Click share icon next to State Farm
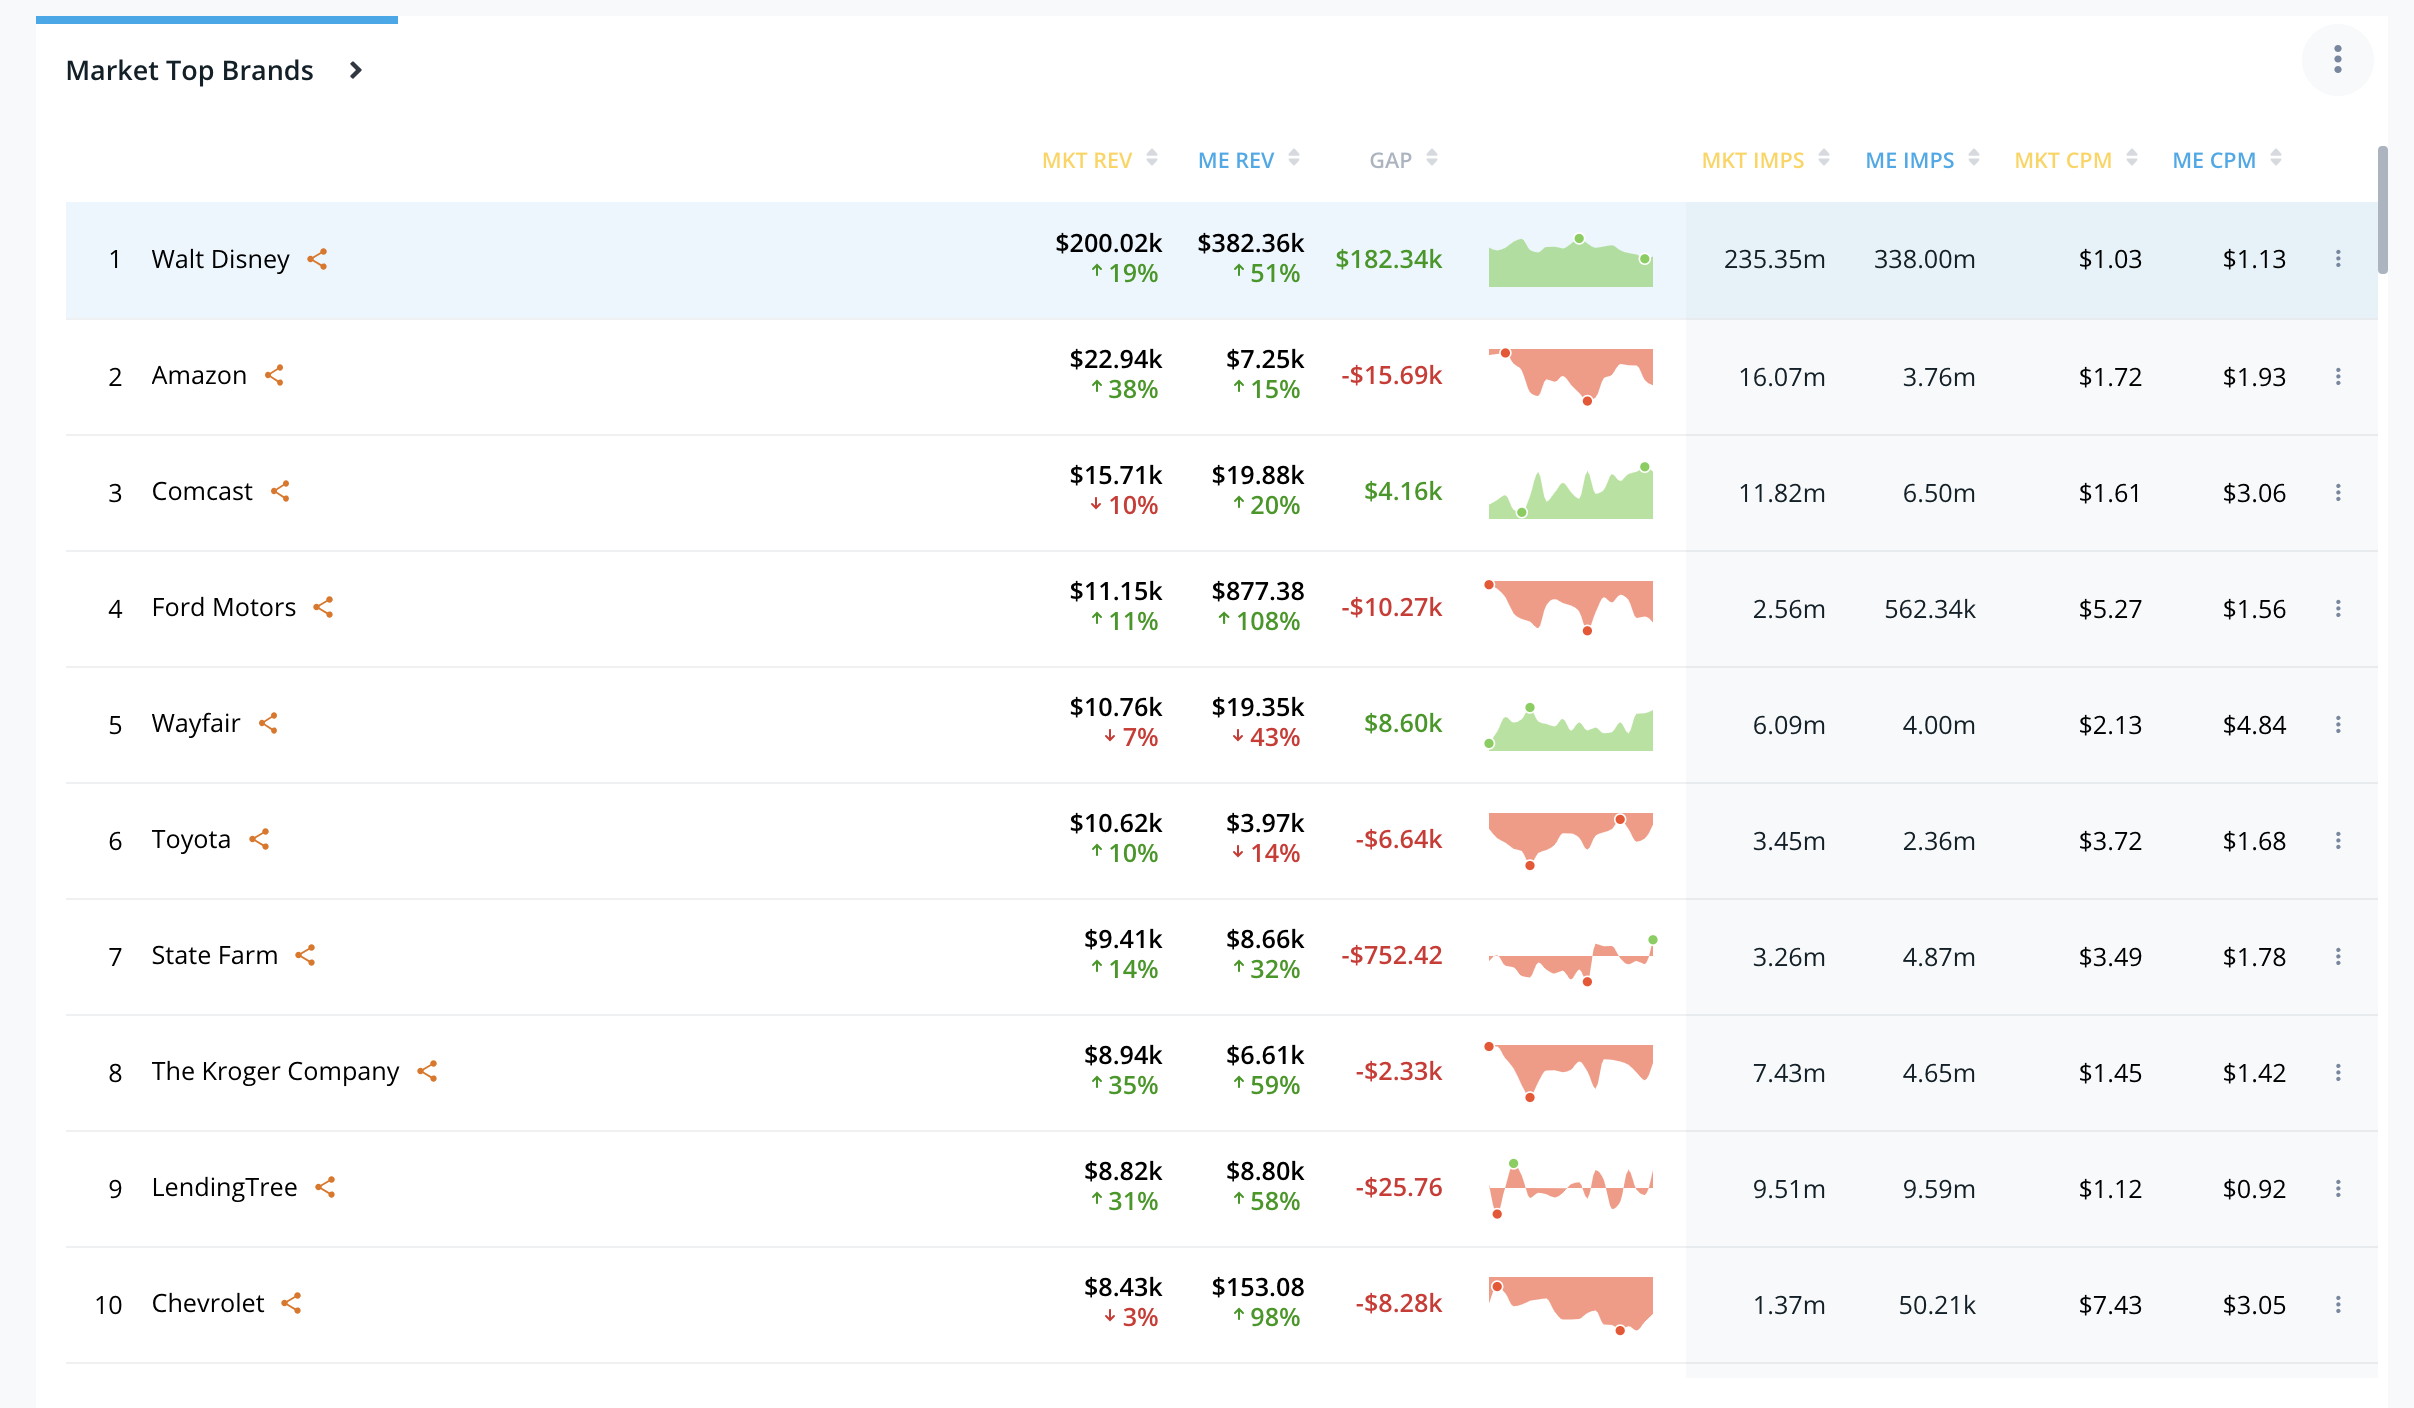The image size is (2414, 1408). tap(305, 955)
